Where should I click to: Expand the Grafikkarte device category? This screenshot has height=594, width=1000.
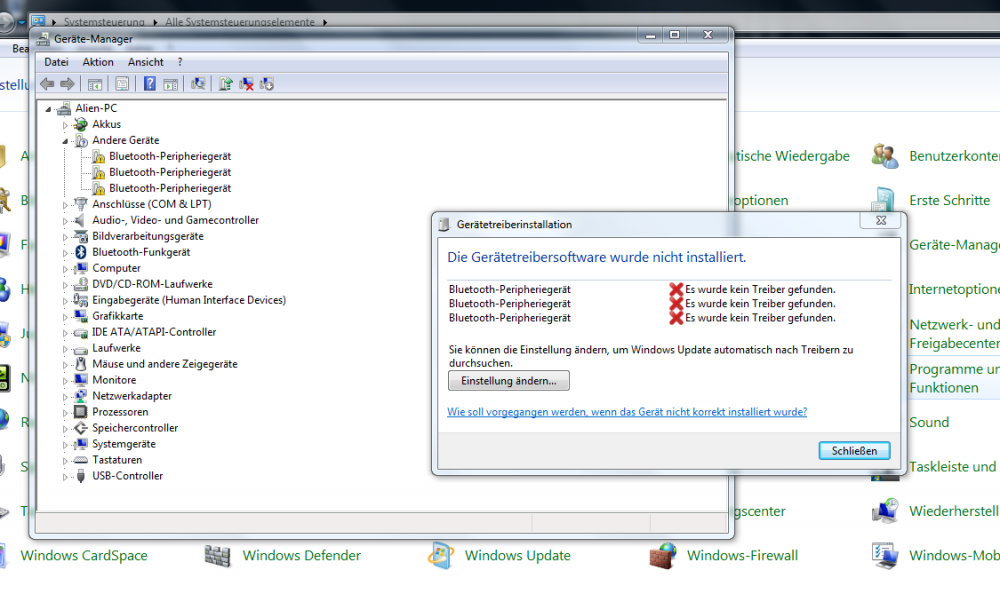(x=66, y=316)
